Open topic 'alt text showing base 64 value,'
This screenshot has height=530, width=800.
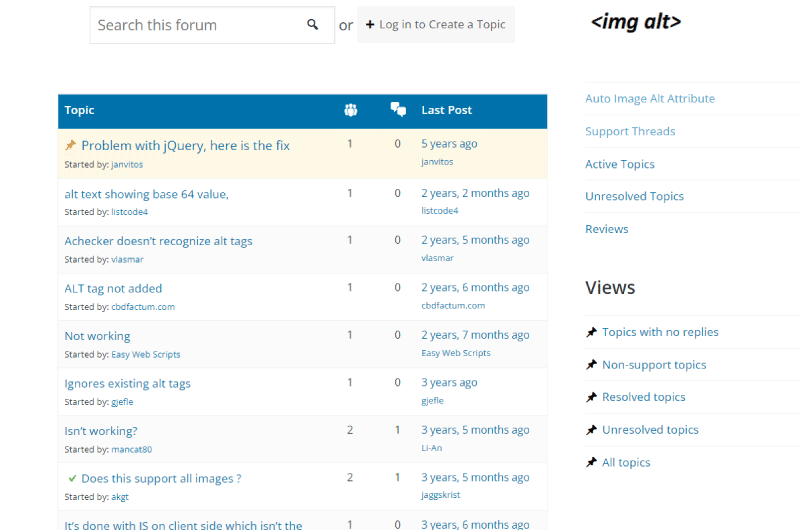click(x=146, y=194)
